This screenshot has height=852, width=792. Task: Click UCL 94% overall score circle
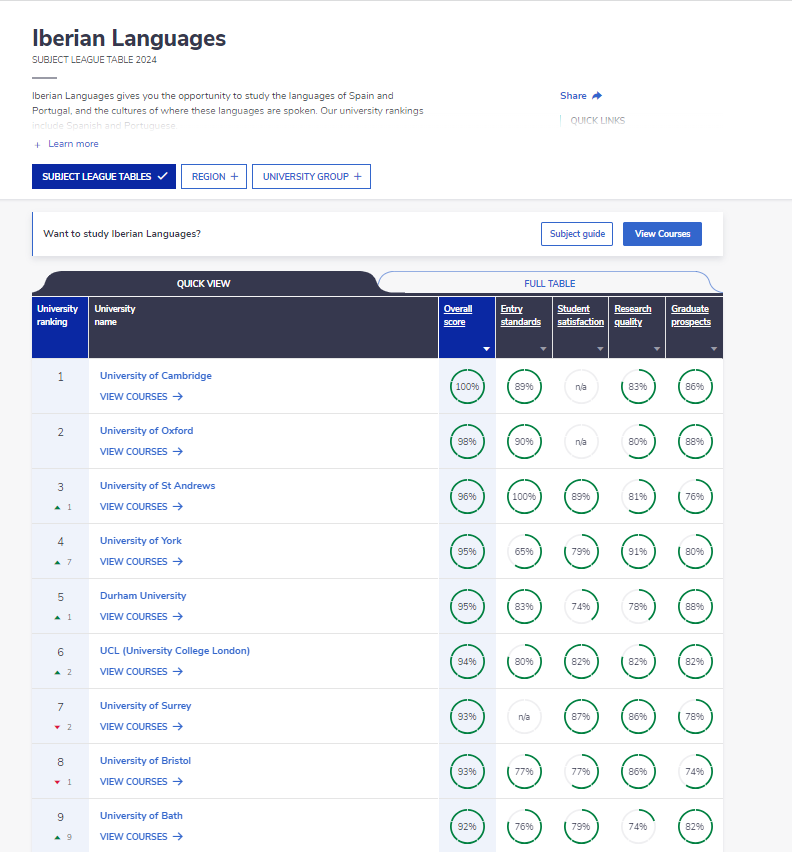click(x=467, y=661)
